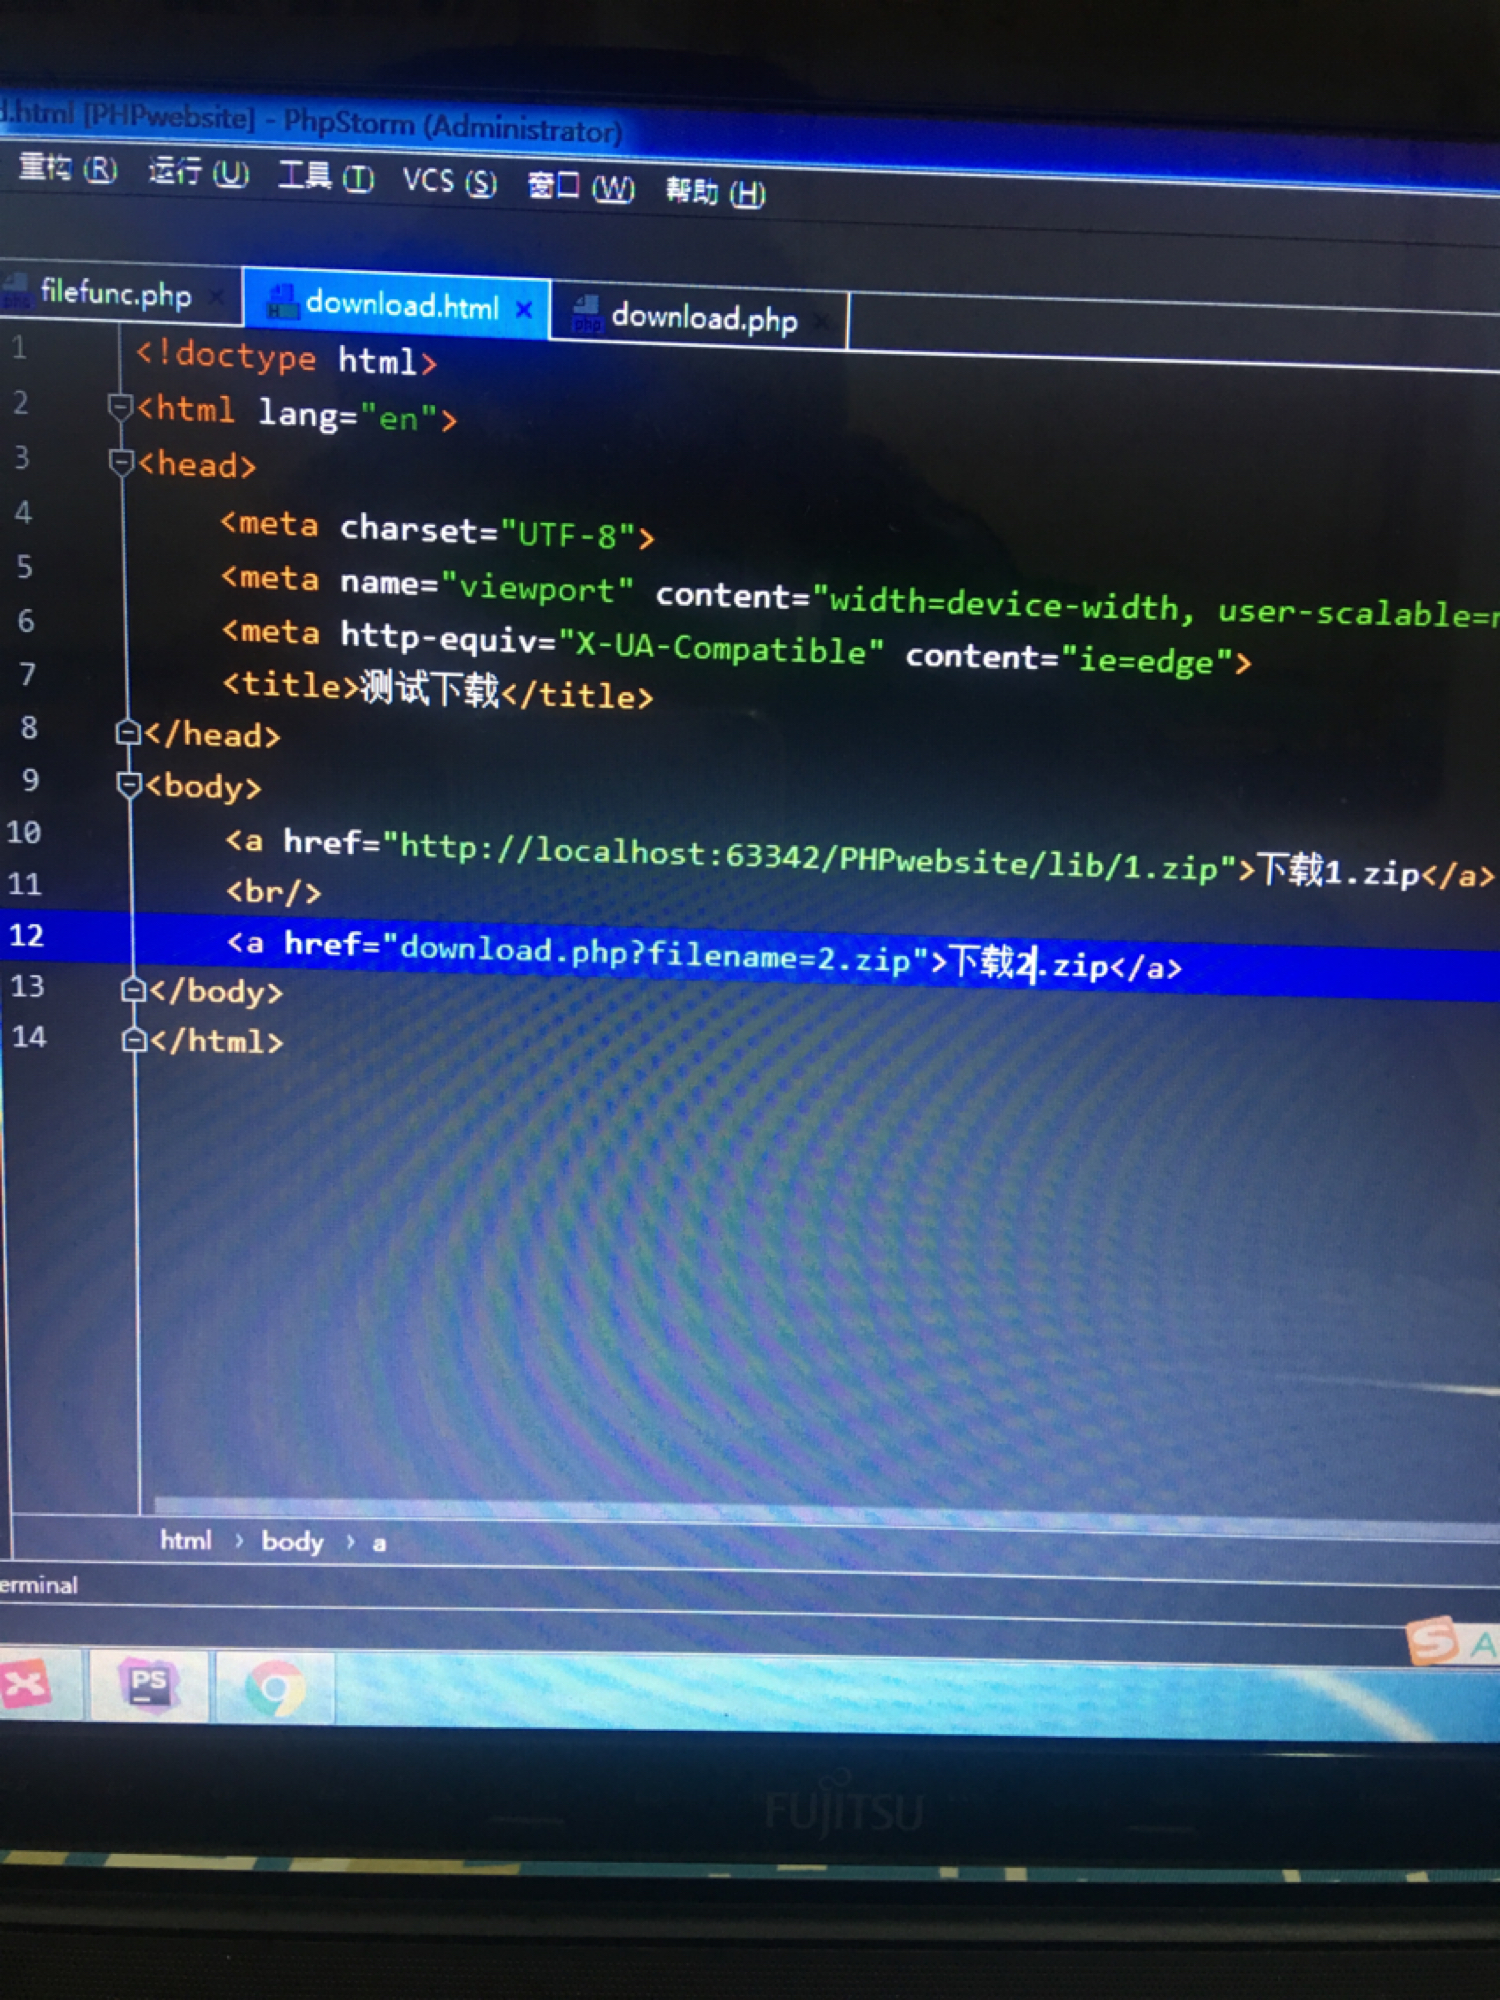Click the <!doctype html> declaration
Viewport: 1500px width, 2000px height.
(286, 357)
